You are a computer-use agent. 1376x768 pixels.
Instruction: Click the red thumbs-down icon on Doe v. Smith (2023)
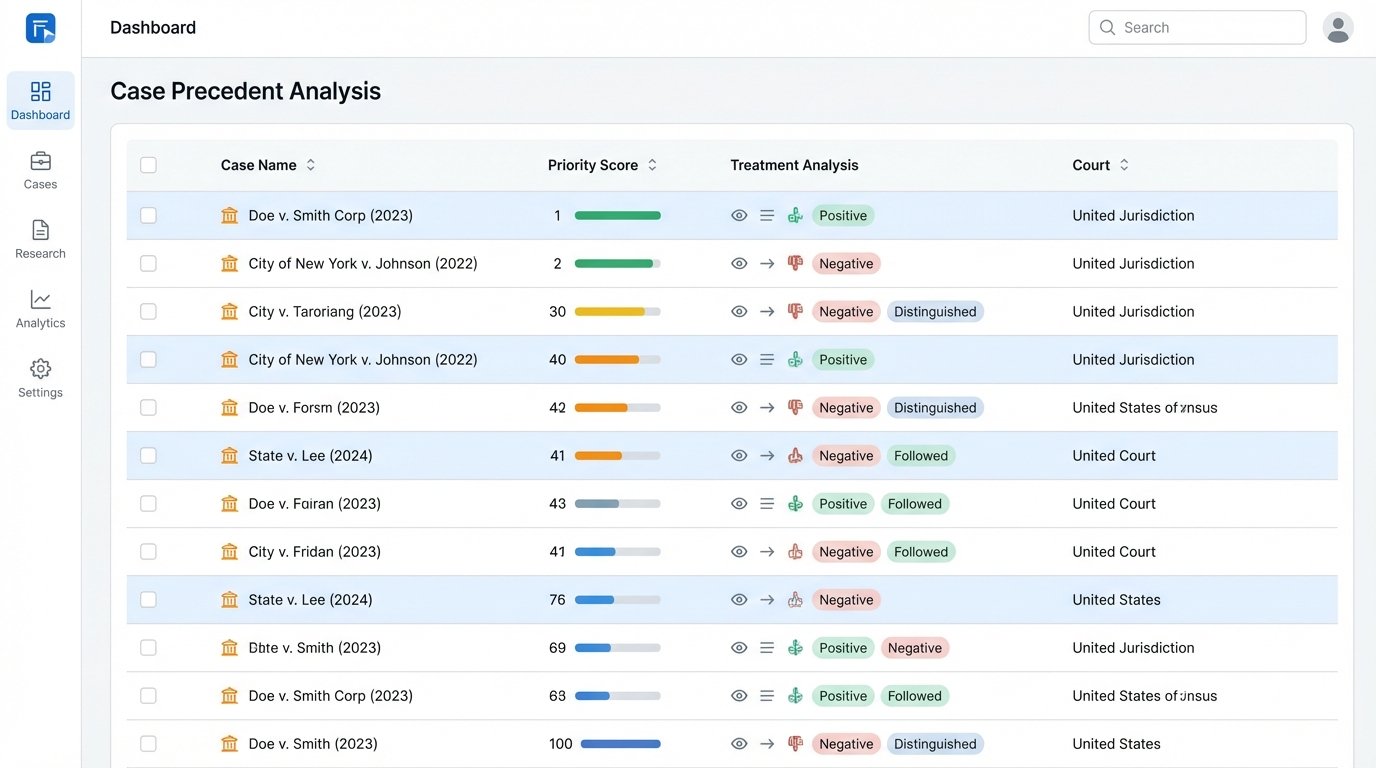[795, 743]
